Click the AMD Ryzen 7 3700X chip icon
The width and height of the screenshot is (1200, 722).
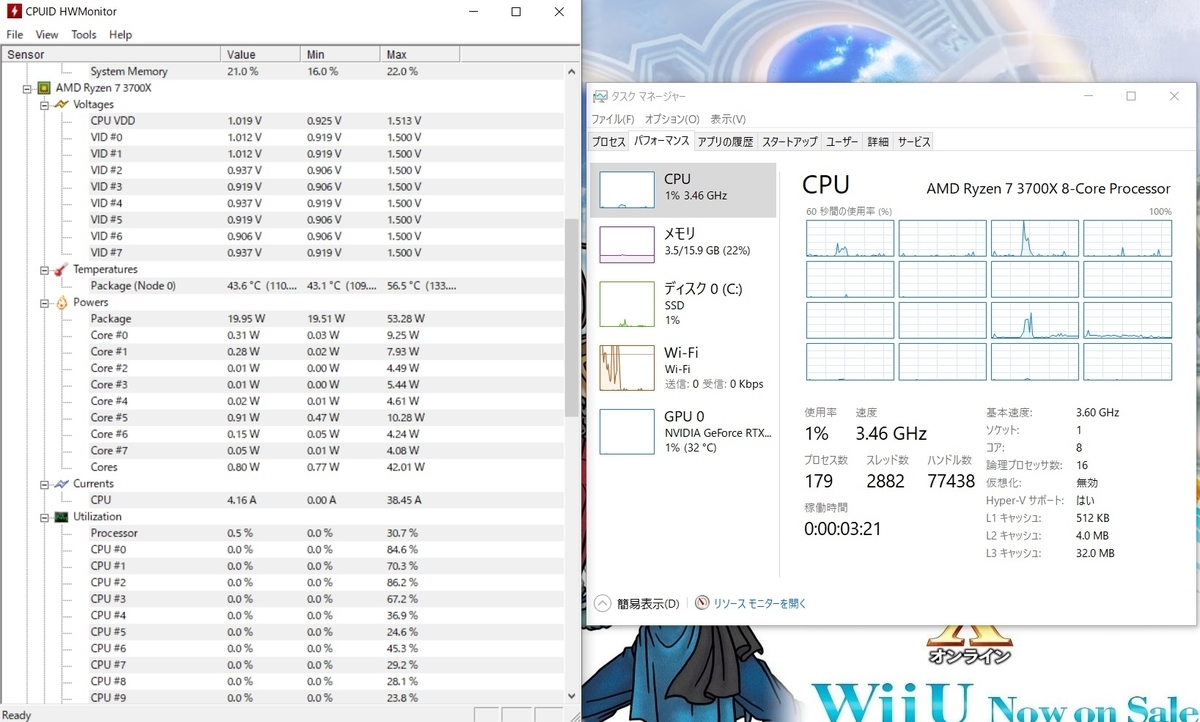(44, 88)
